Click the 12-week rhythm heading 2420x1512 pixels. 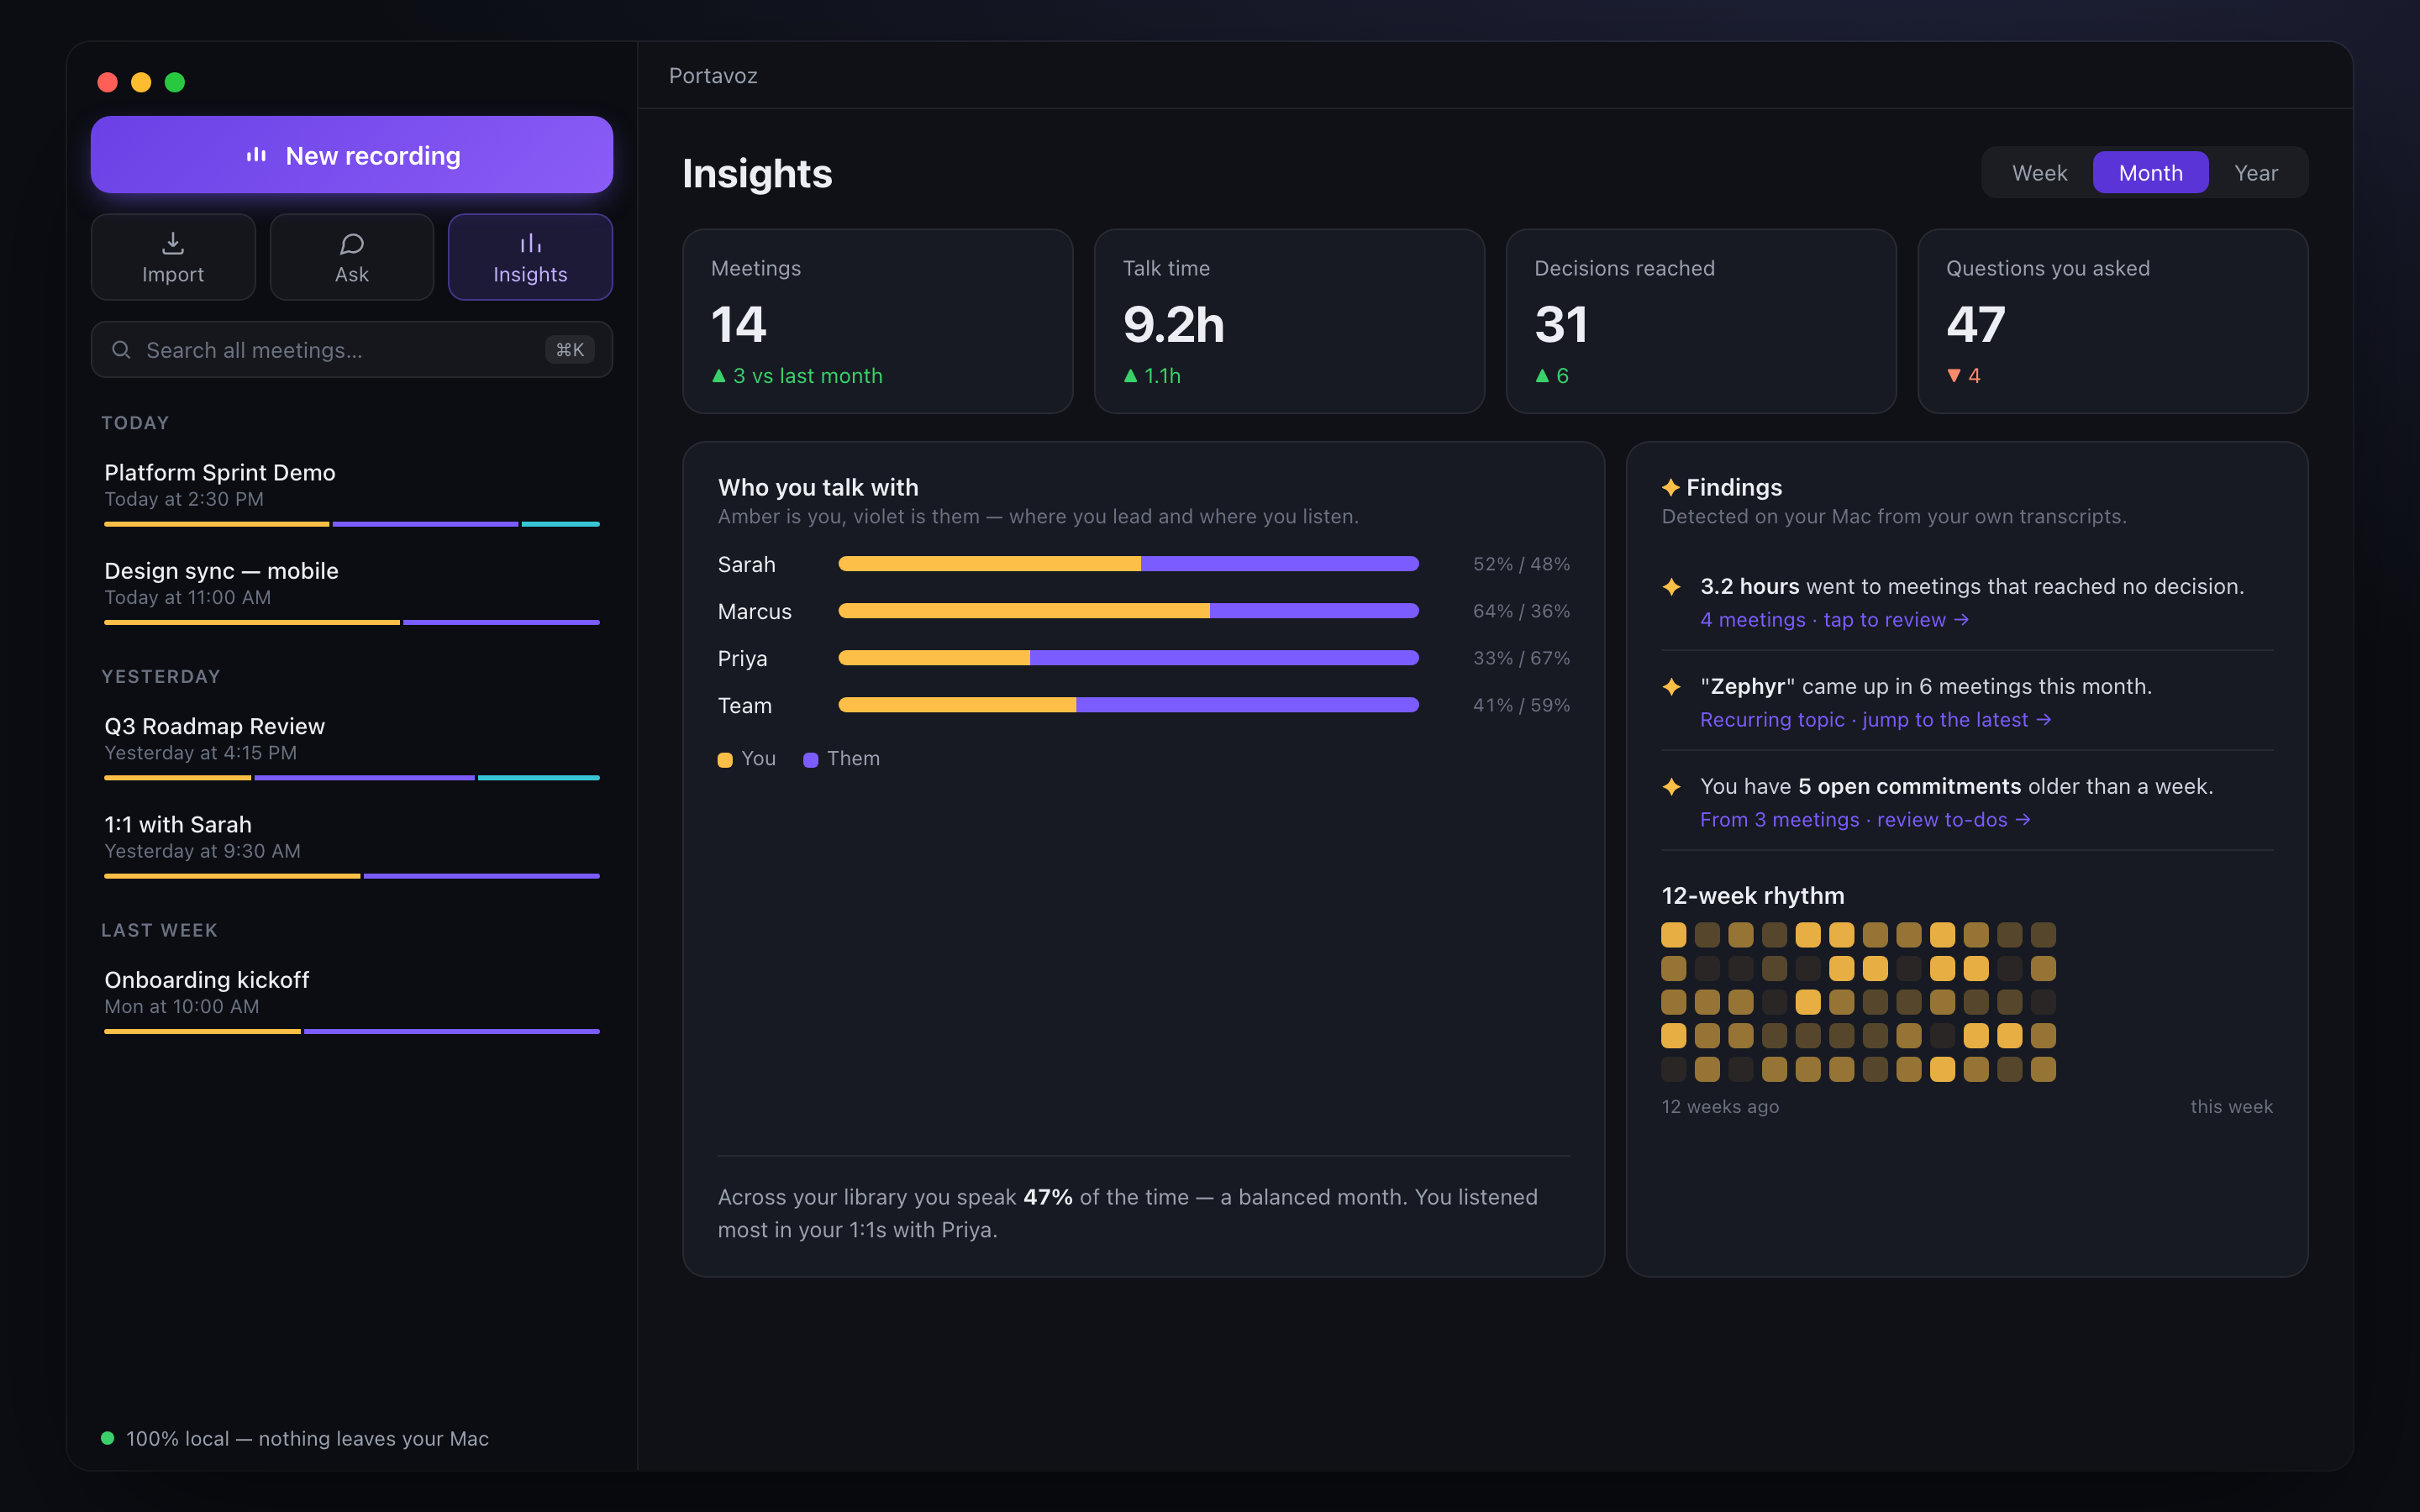click(1753, 896)
